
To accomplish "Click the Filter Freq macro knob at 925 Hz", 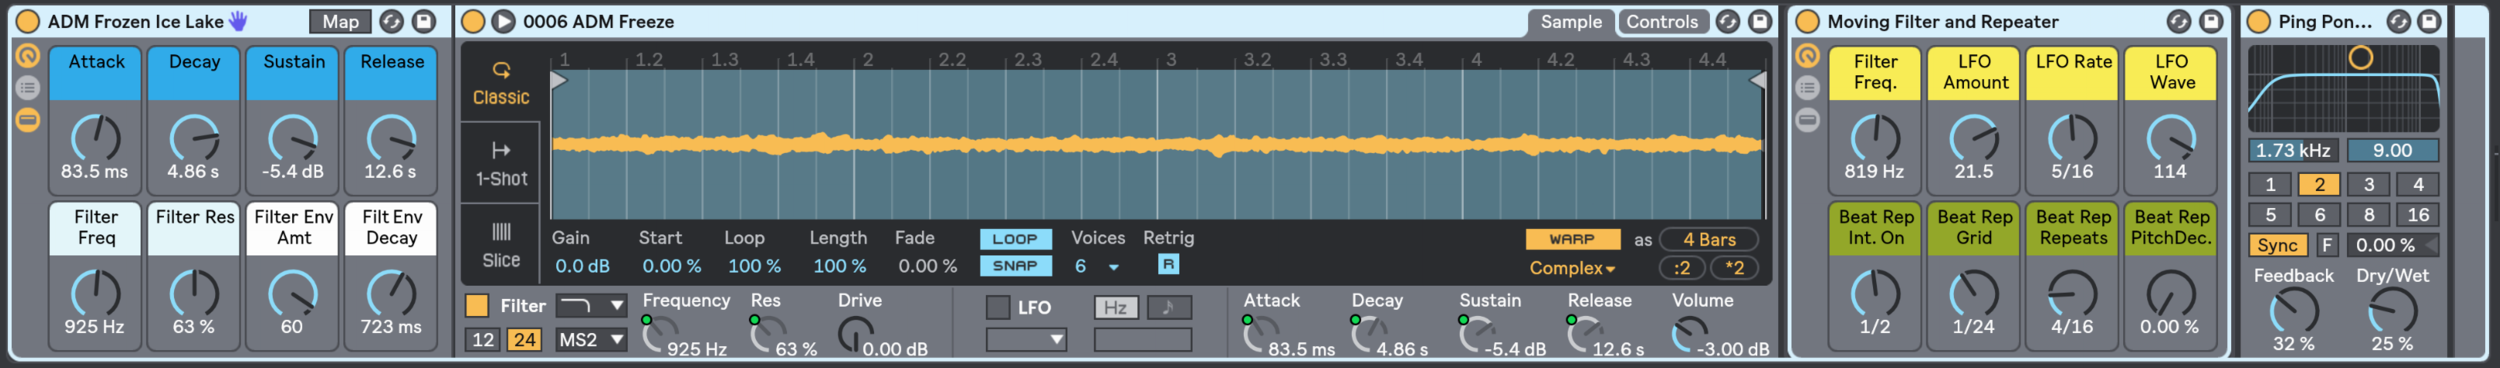I will pos(95,294).
